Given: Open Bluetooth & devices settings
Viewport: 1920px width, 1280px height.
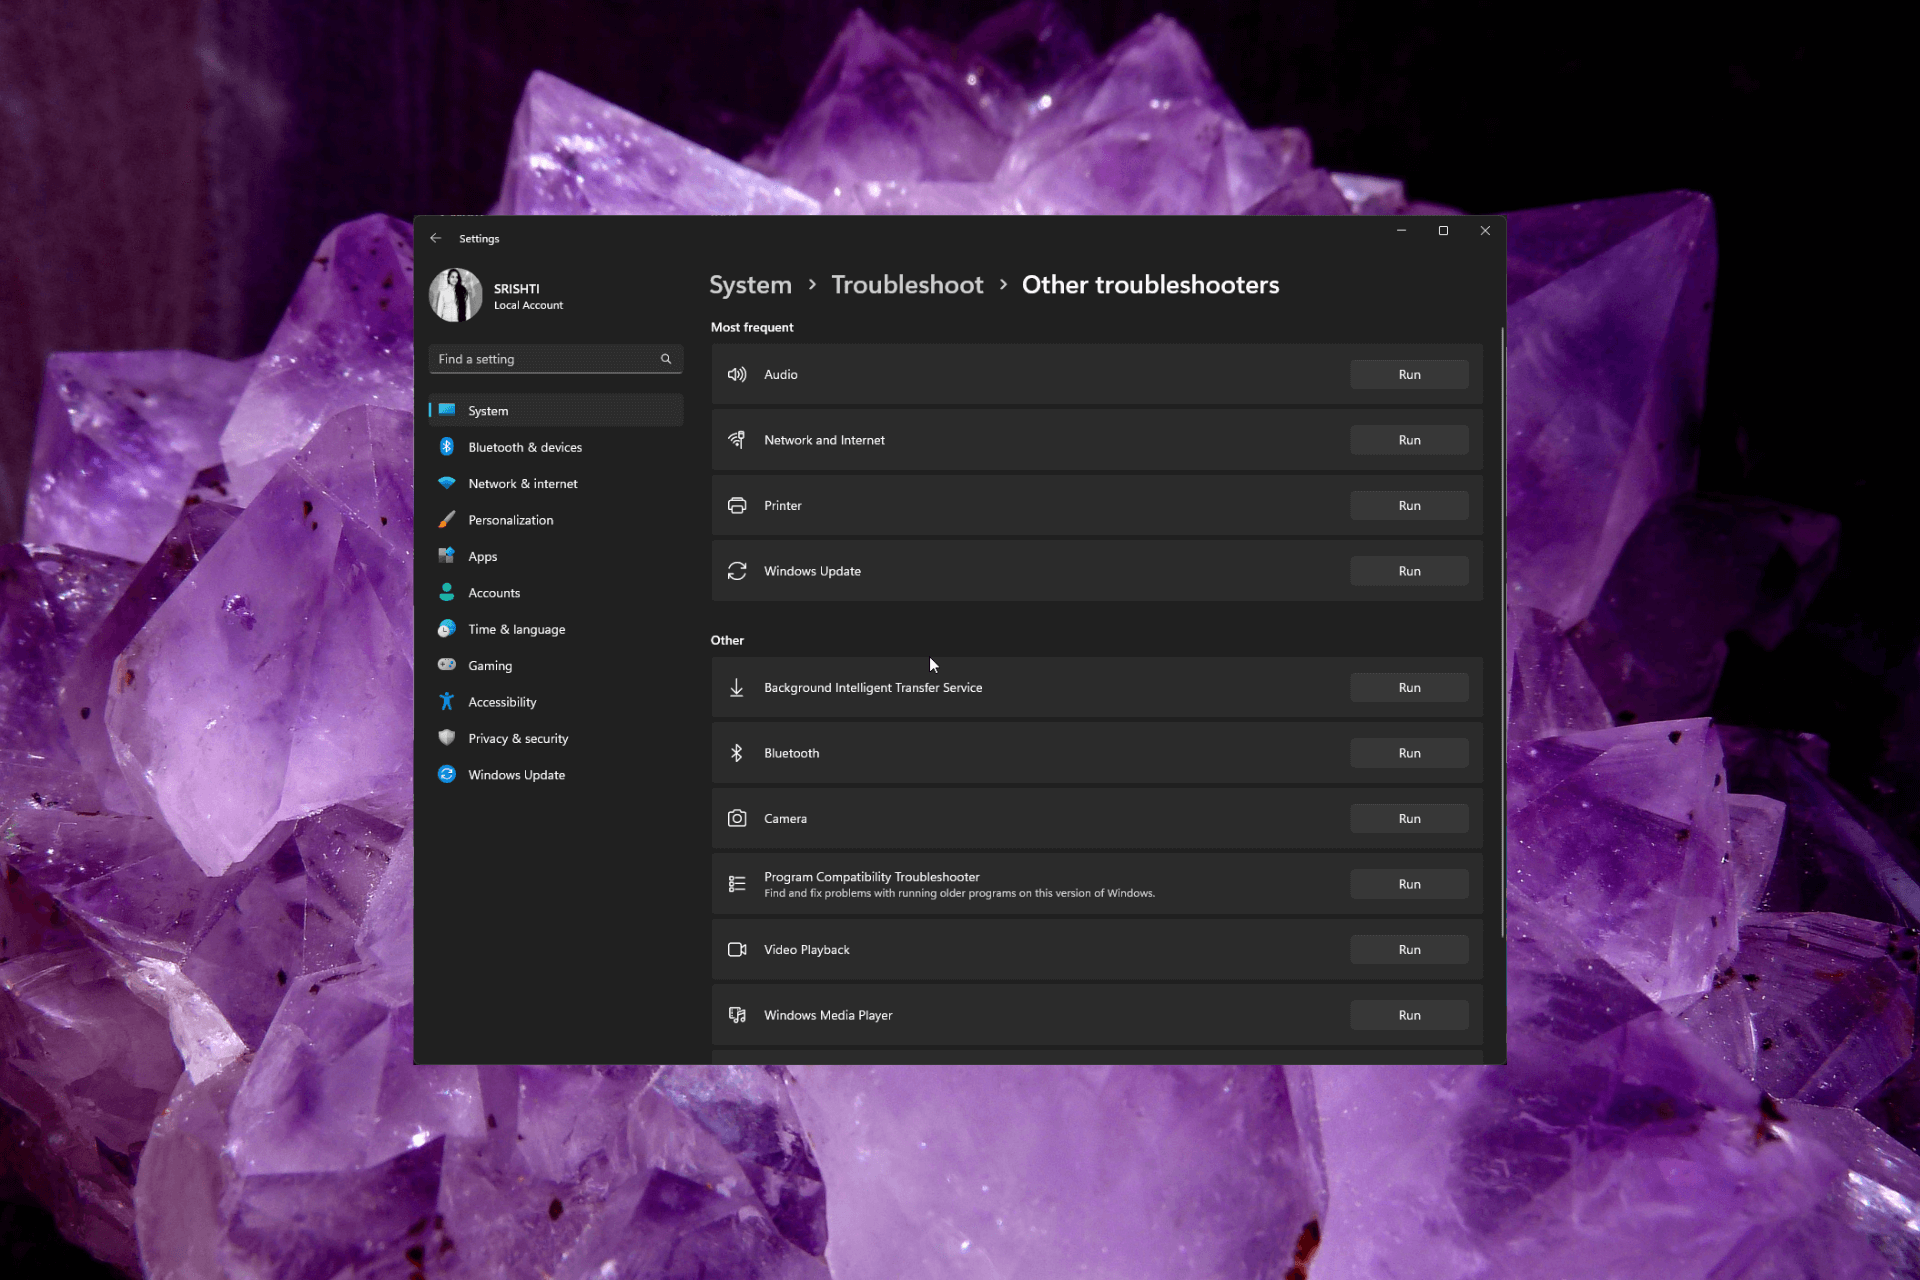Looking at the screenshot, I should (556, 447).
